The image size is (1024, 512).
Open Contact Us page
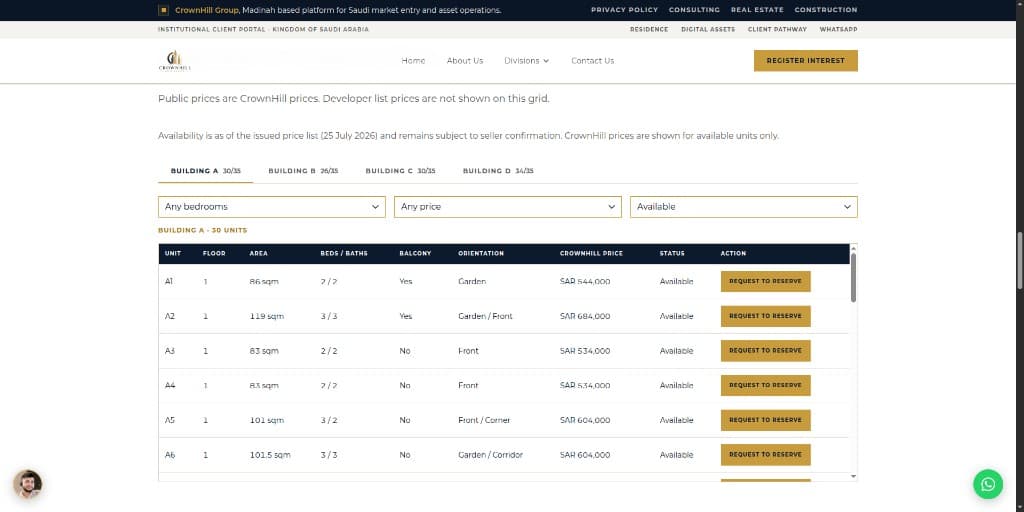(592, 61)
